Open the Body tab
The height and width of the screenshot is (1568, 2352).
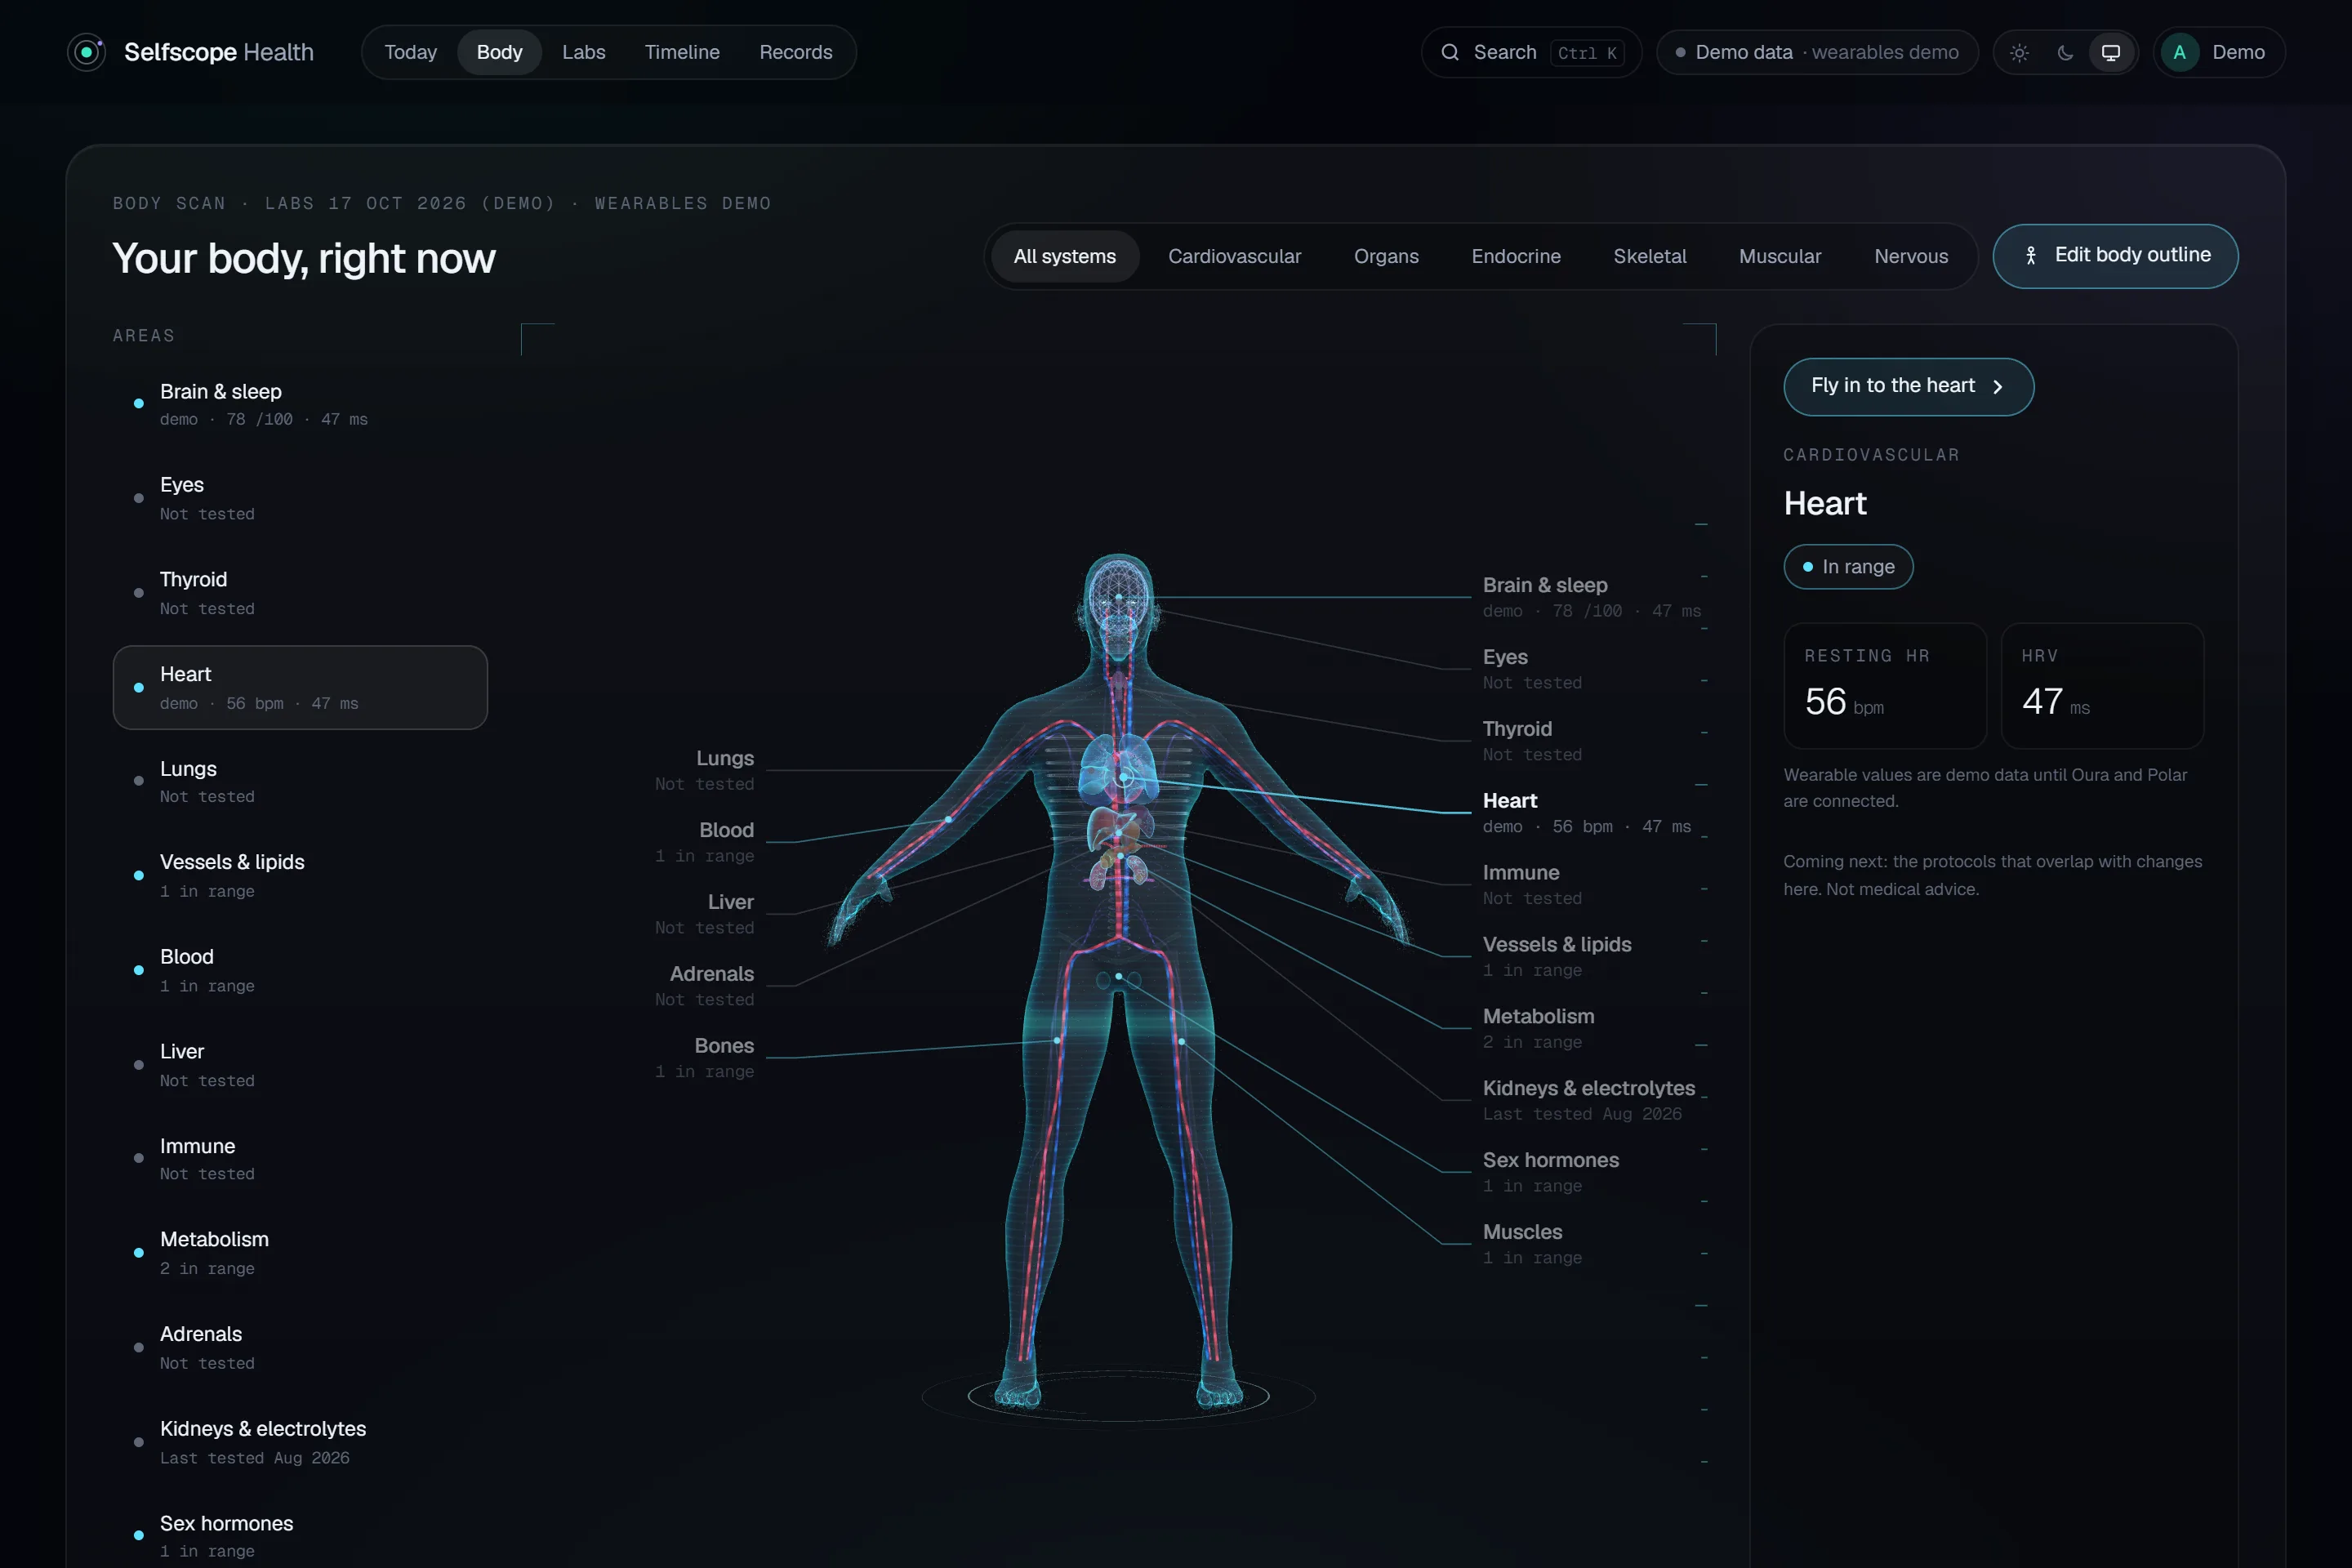pos(499,52)
